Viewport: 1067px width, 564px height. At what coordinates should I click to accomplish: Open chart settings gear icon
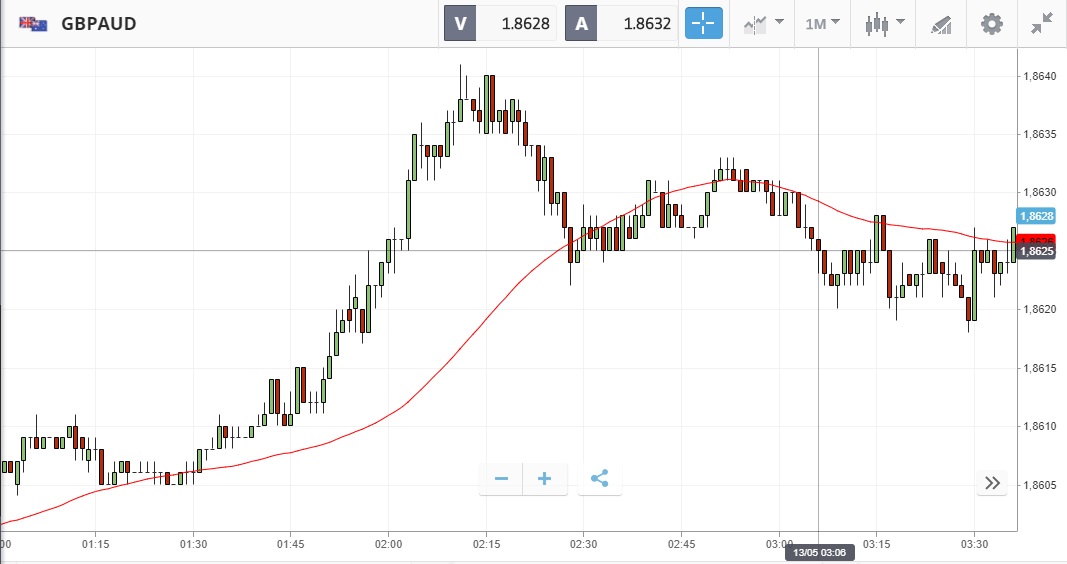click(991, 24)
